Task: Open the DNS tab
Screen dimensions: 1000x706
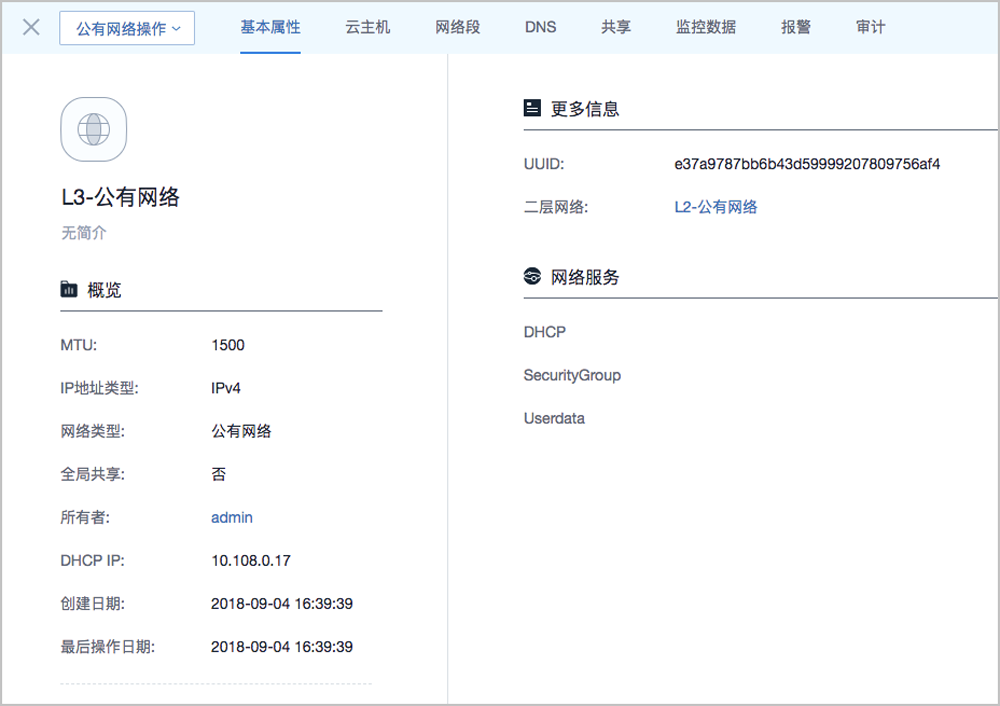Action: click(x=540, y=27)
